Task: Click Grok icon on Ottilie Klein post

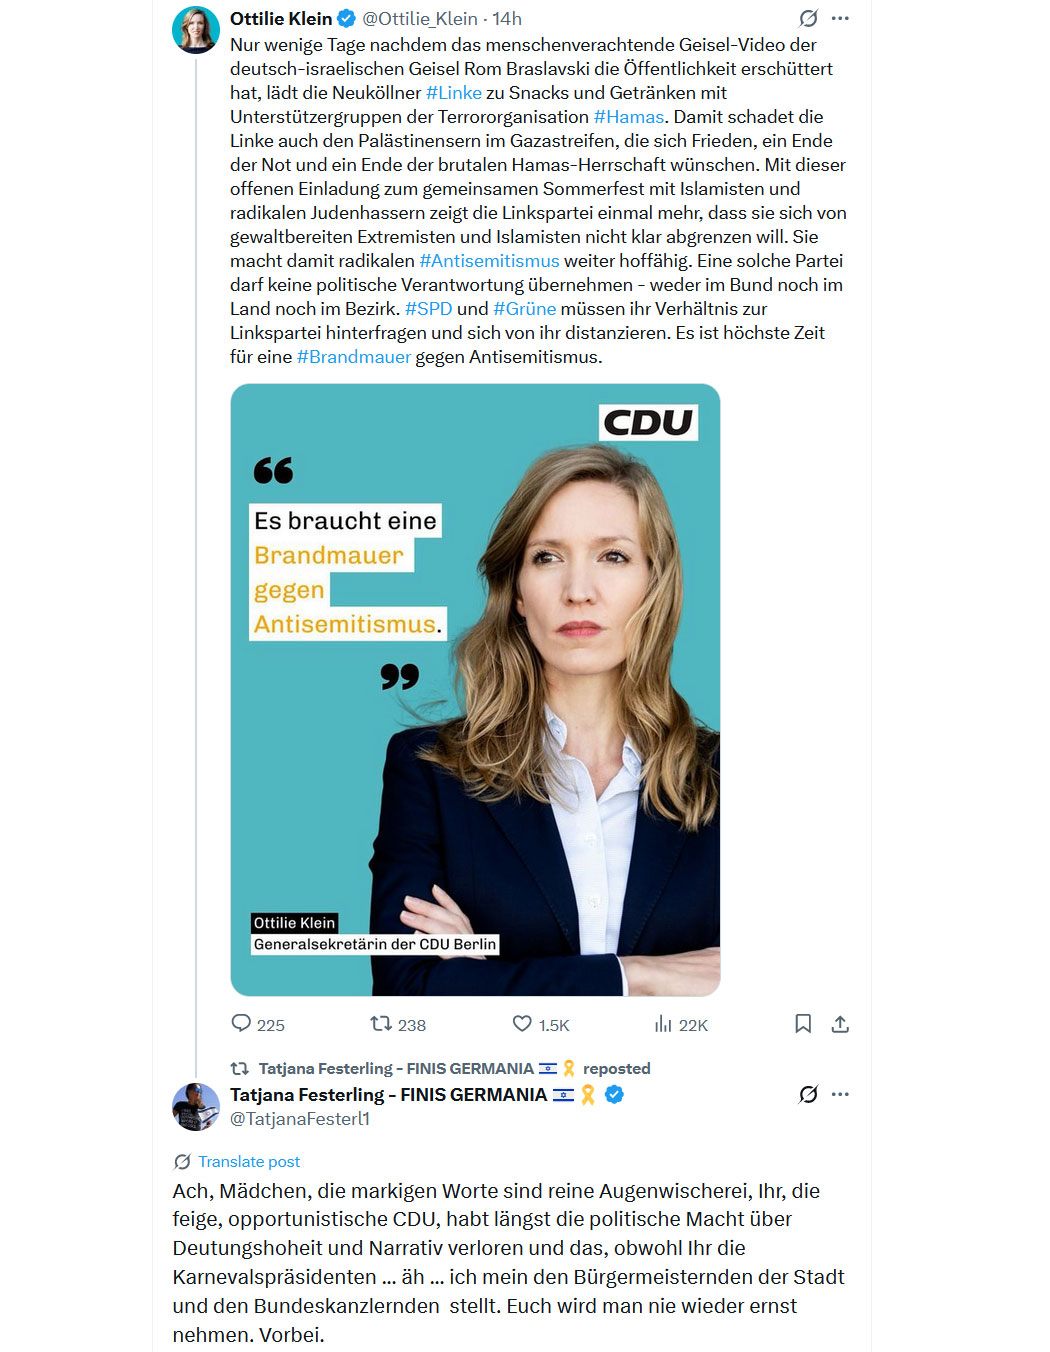Action: (x=808, y=18)
